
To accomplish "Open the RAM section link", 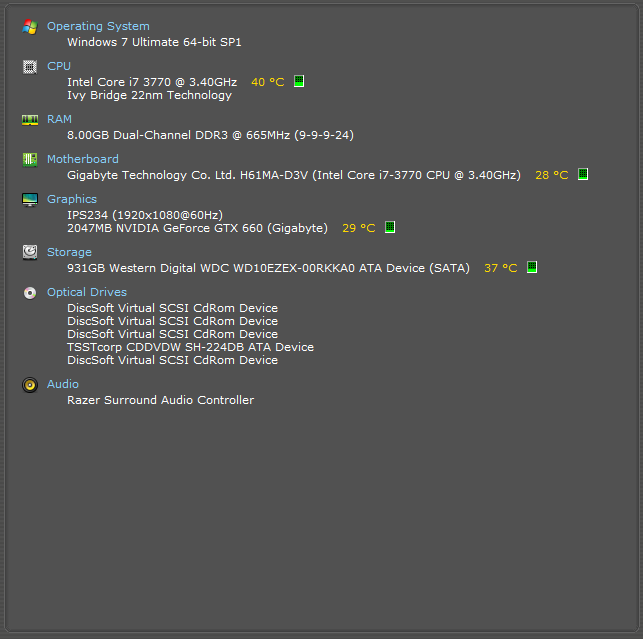I will click(59, 119).
